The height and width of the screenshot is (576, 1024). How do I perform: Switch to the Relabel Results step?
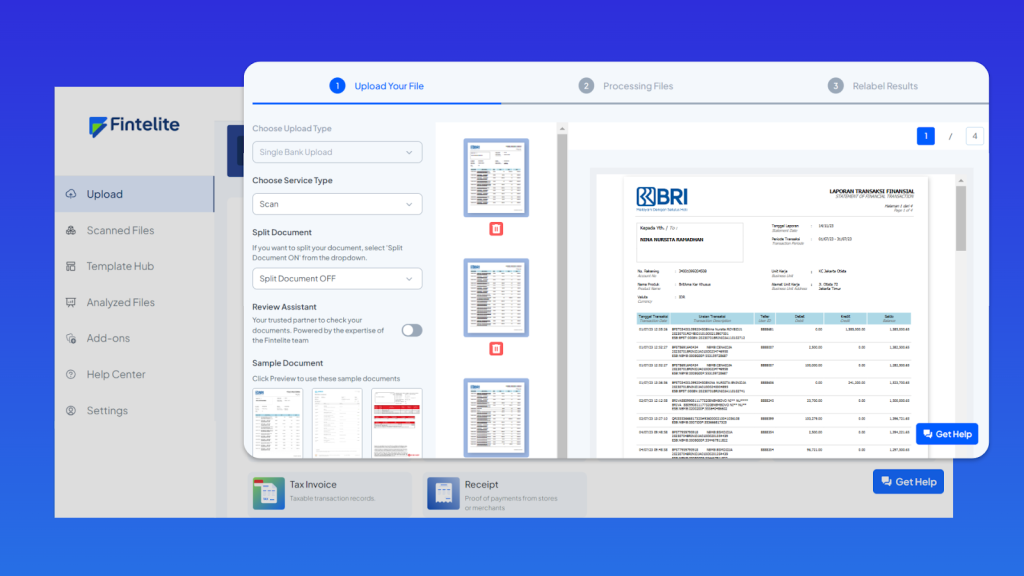pos(873,86)
